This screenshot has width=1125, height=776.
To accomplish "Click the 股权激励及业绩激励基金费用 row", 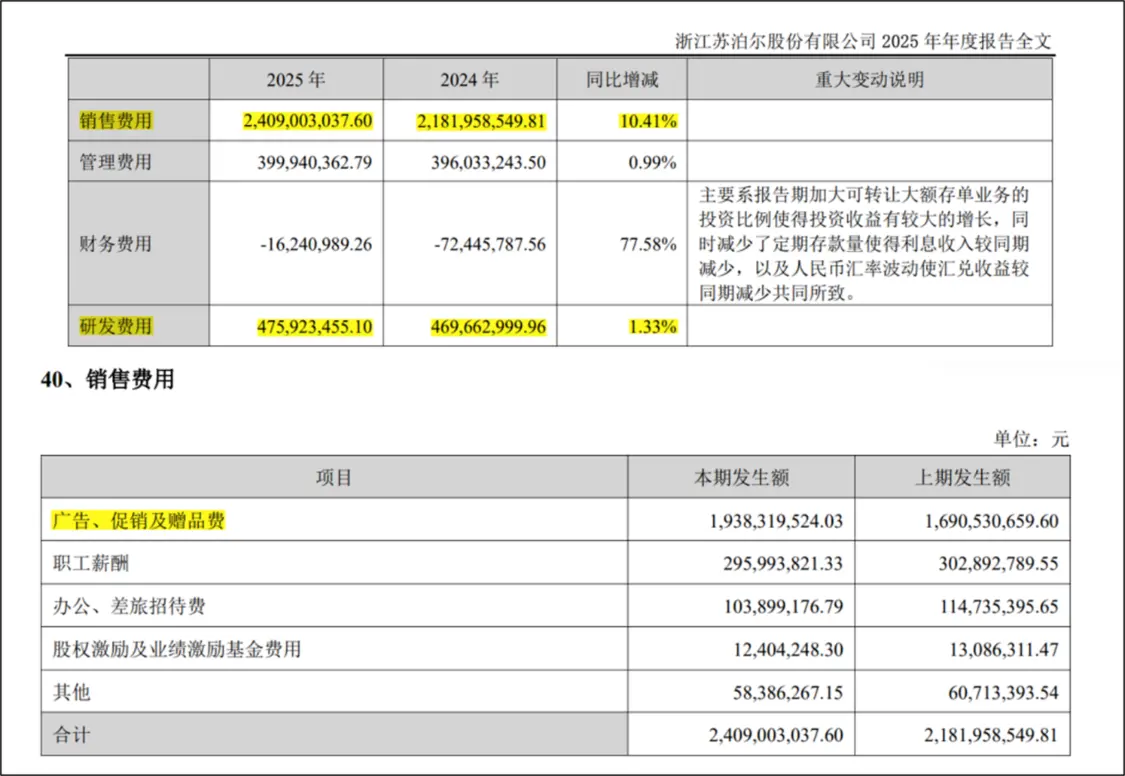I will (x=555, y=649).
